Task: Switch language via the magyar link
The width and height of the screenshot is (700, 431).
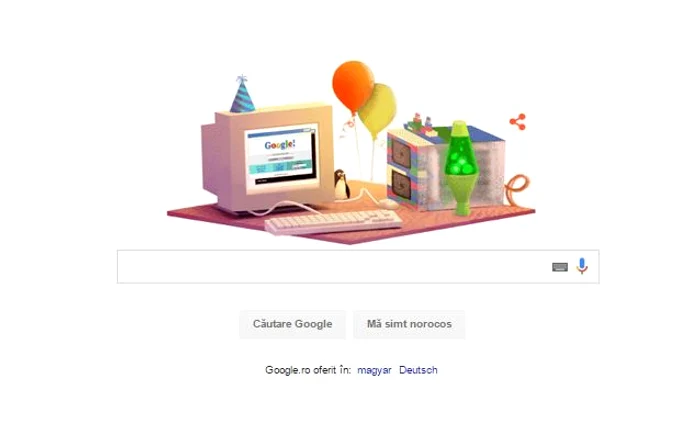Action: (x=374, y=370)
